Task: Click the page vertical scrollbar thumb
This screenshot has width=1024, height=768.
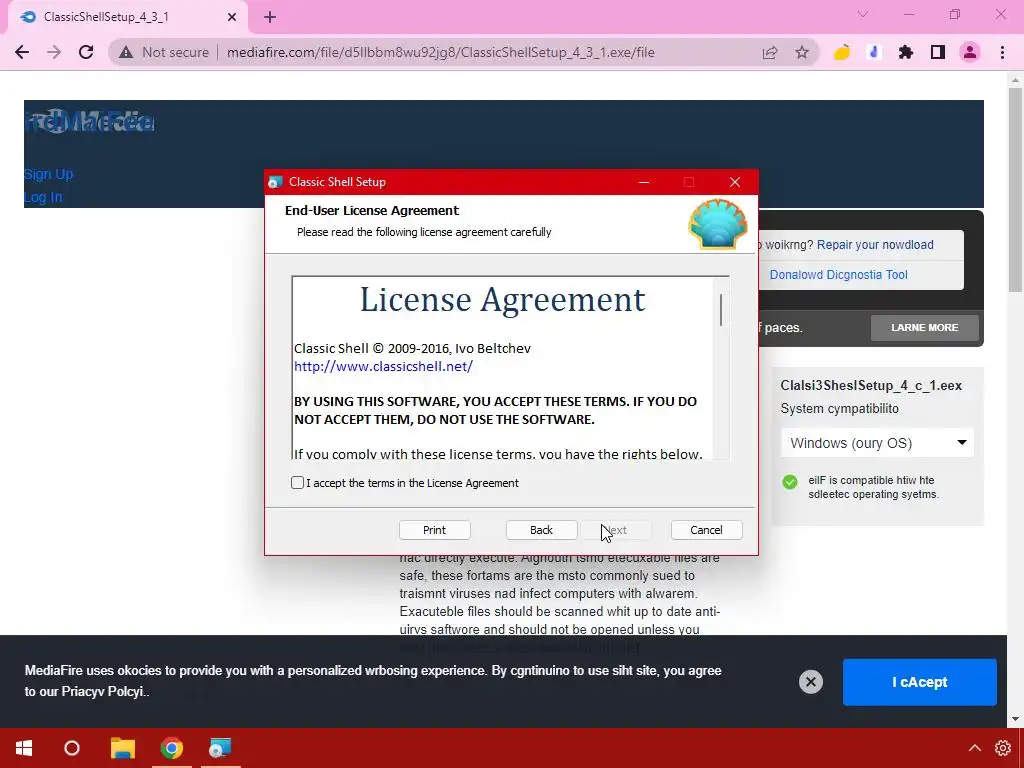Action: pos(1015,189)
